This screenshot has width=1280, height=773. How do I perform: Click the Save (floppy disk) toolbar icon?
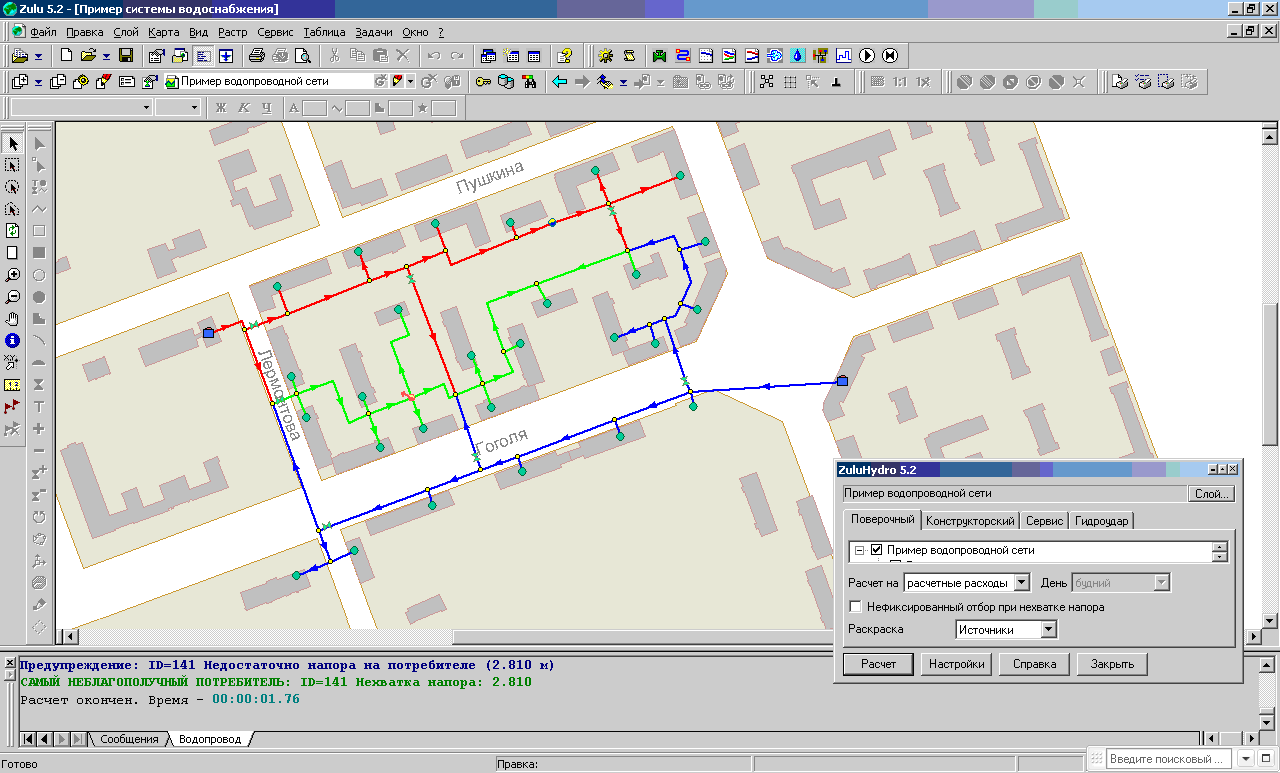[126, 55]
